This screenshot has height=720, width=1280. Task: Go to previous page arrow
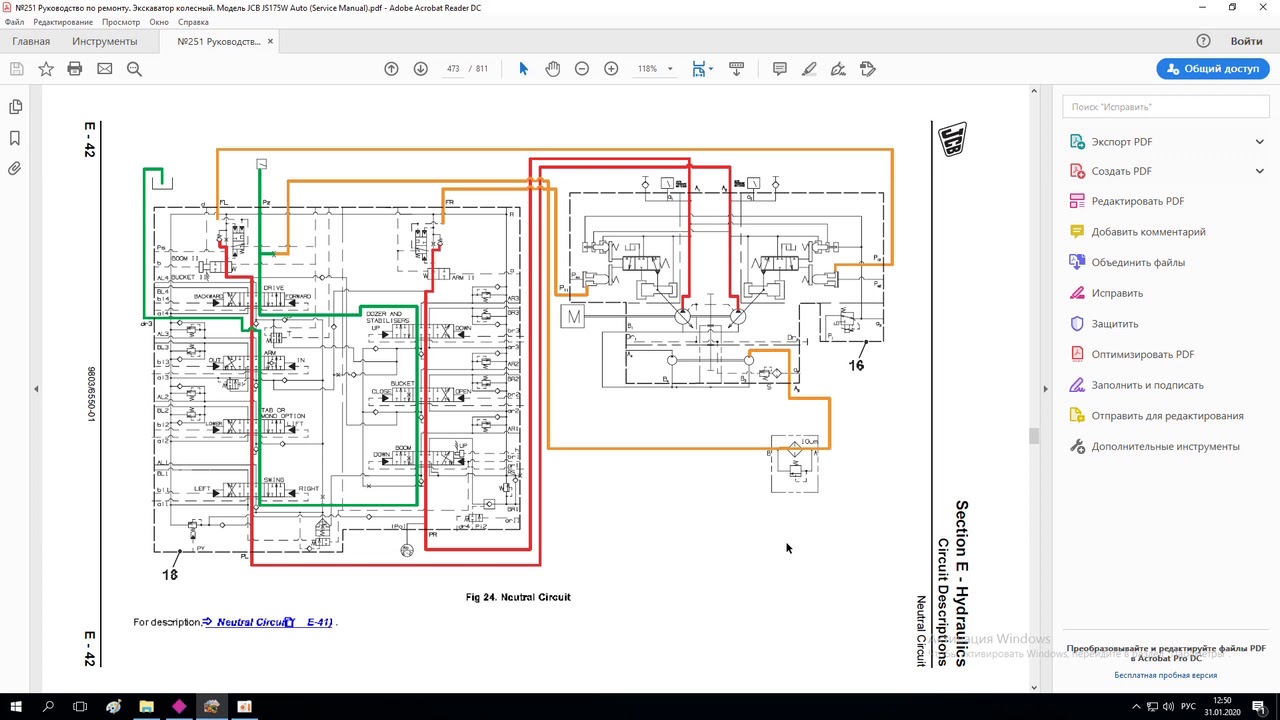tap(391, 69)
